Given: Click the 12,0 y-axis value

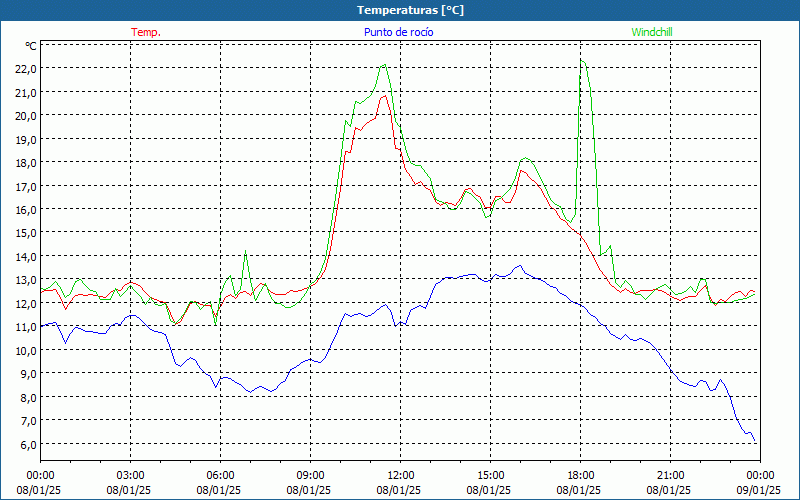Looking at the screenshot, I should pyautogui.click(x=26, y=303).
